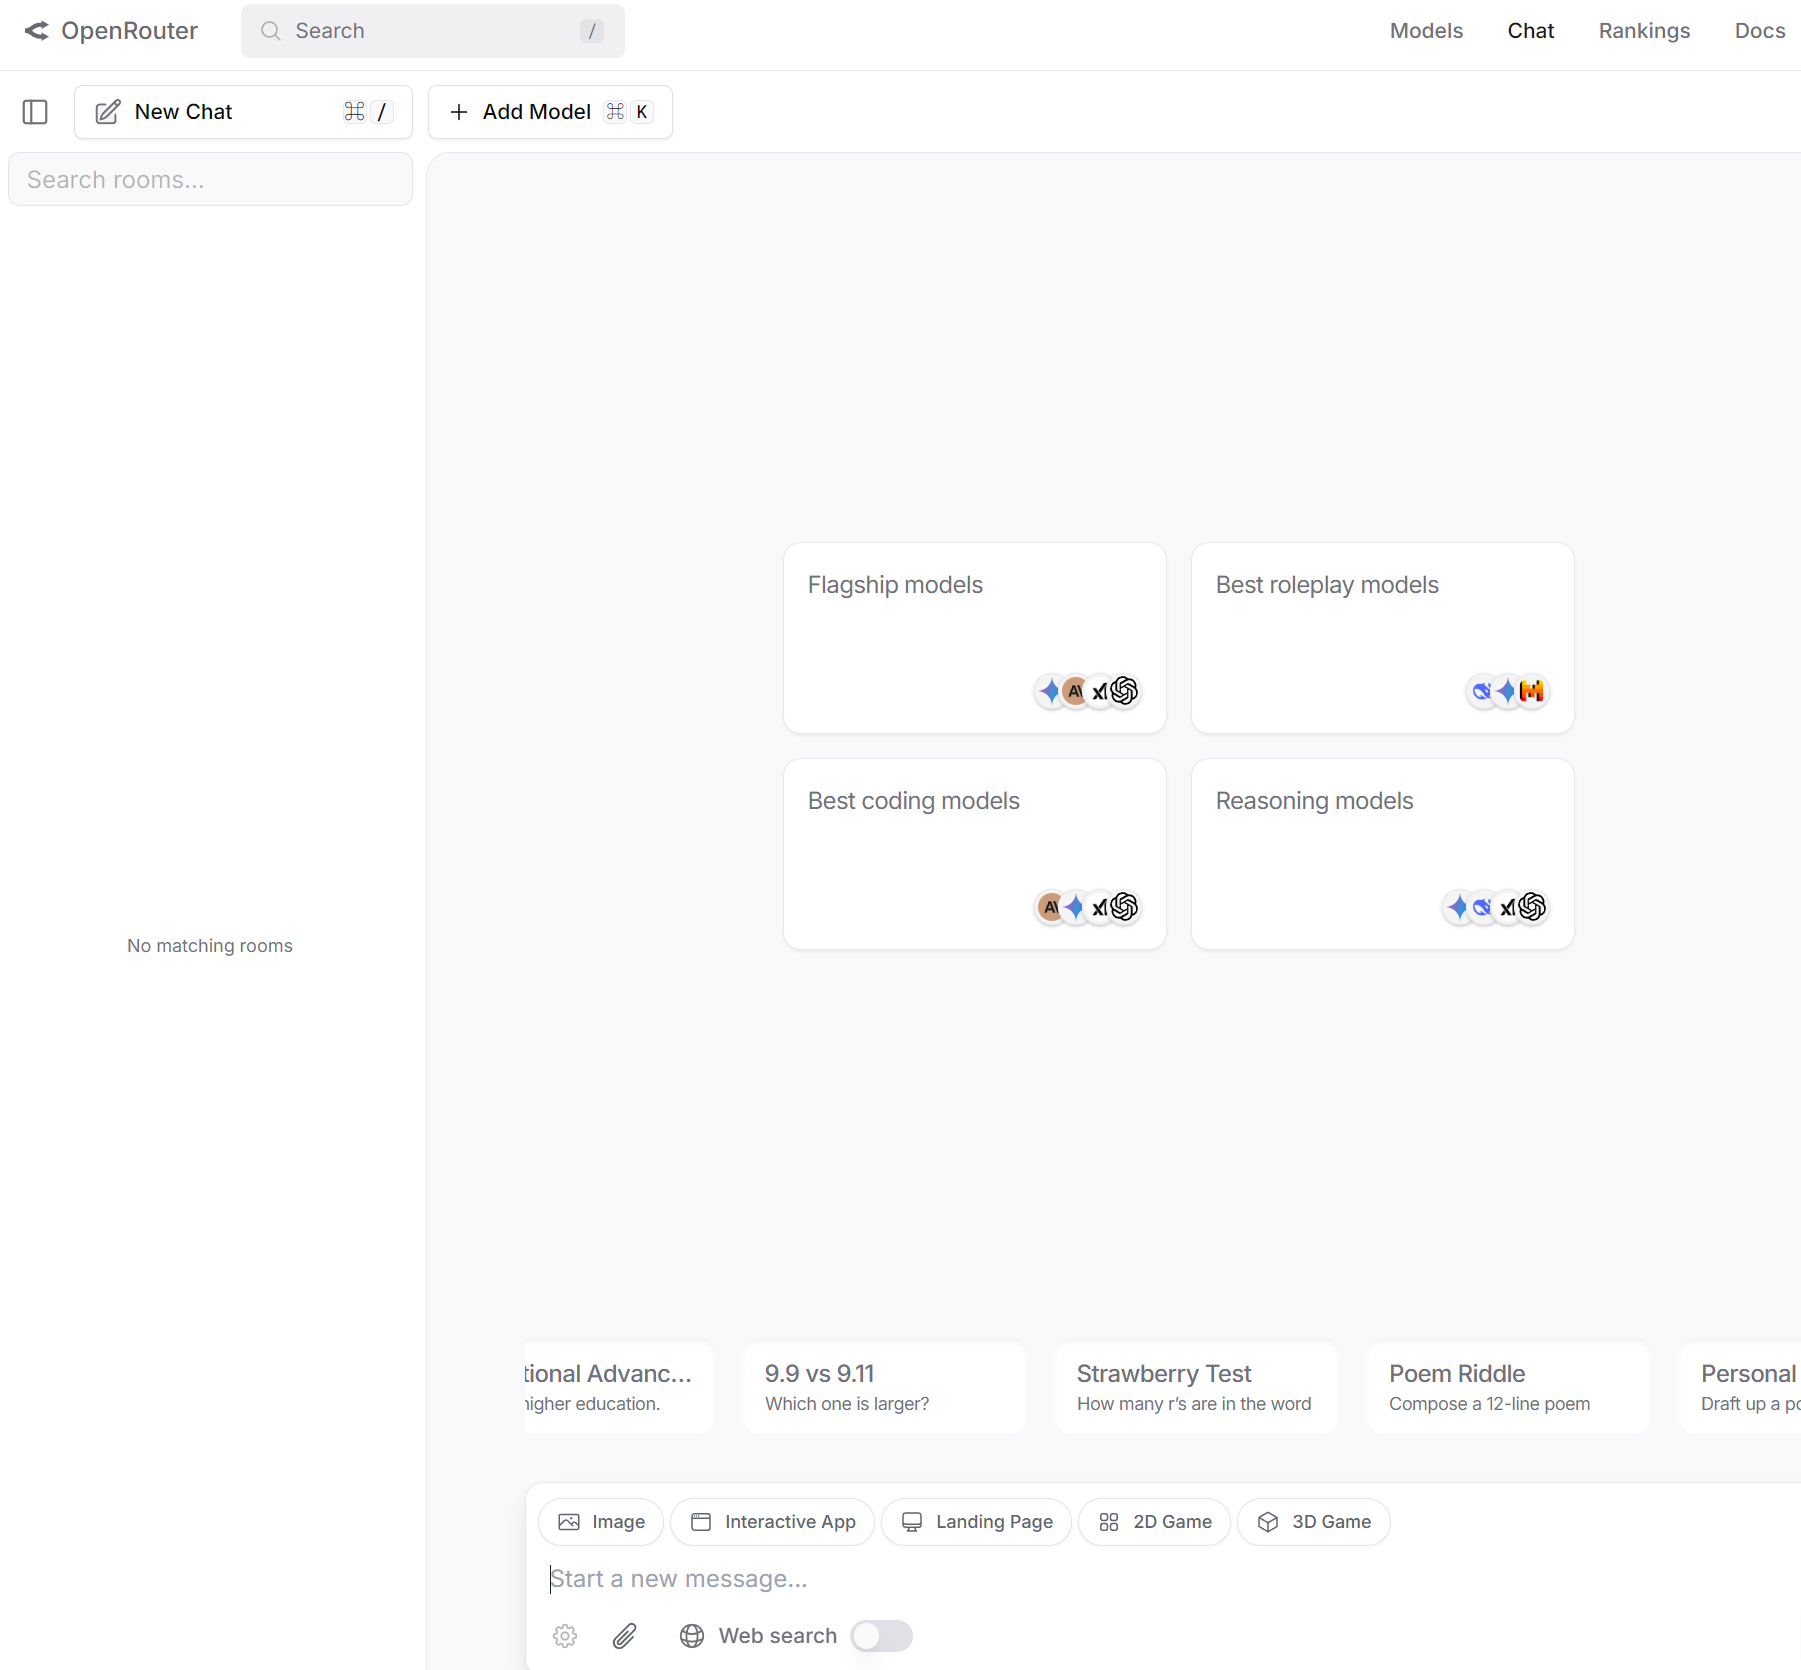Open chat settings gear icon
The height and width of the screenshot is (1670, 1801).
coord(565,1636)
